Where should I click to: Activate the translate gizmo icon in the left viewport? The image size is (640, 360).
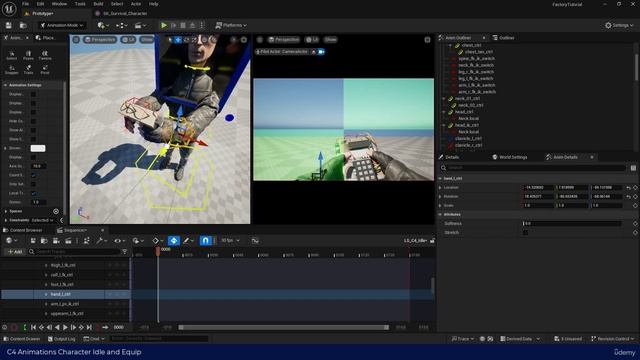click(178, 40)
